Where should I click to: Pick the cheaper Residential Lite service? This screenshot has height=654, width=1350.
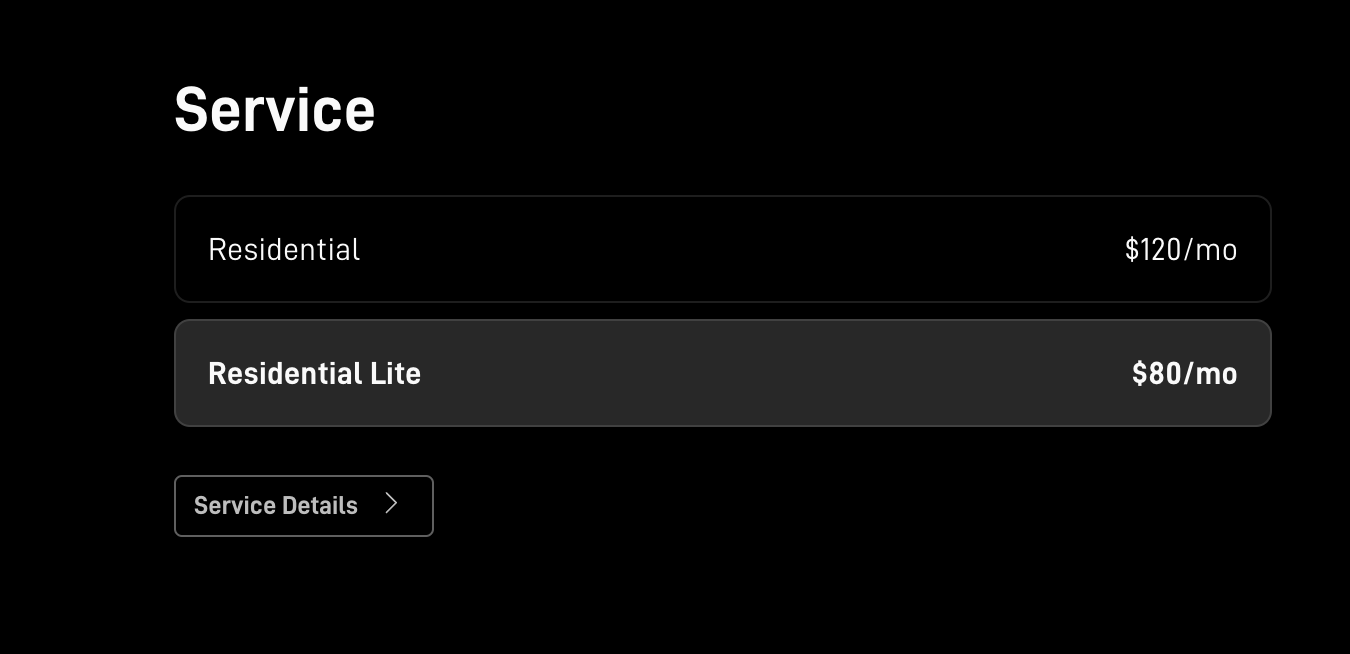click(722, 373)
